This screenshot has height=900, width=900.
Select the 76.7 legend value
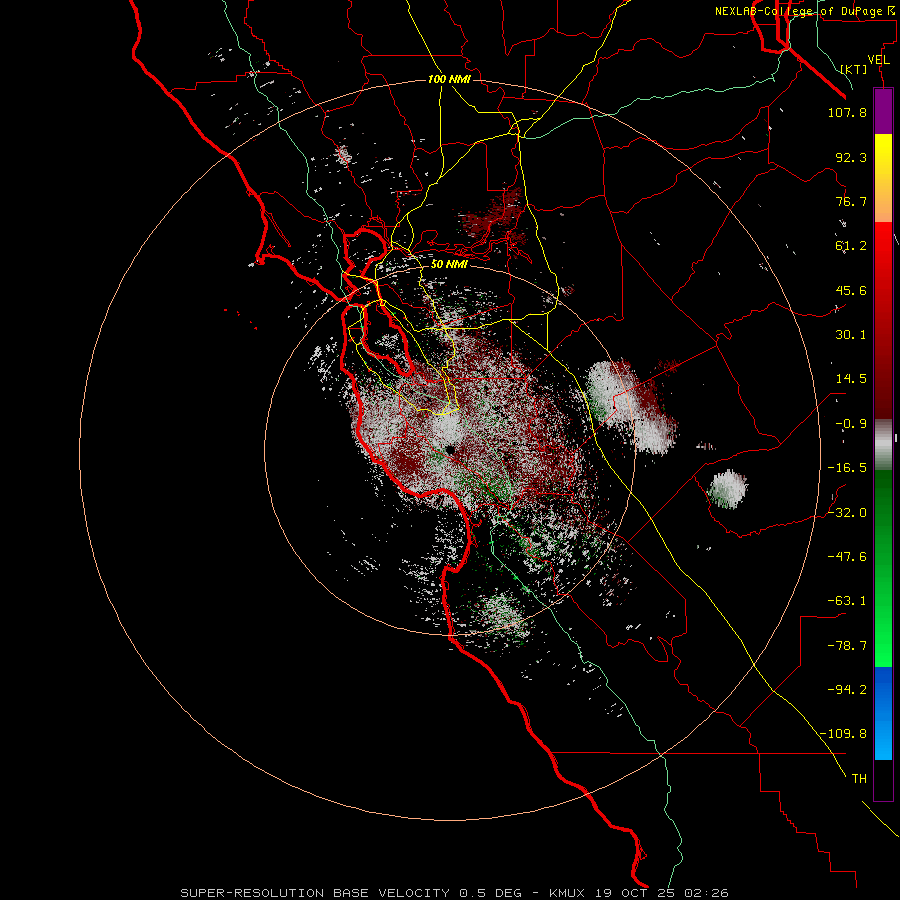pos(851,201)
